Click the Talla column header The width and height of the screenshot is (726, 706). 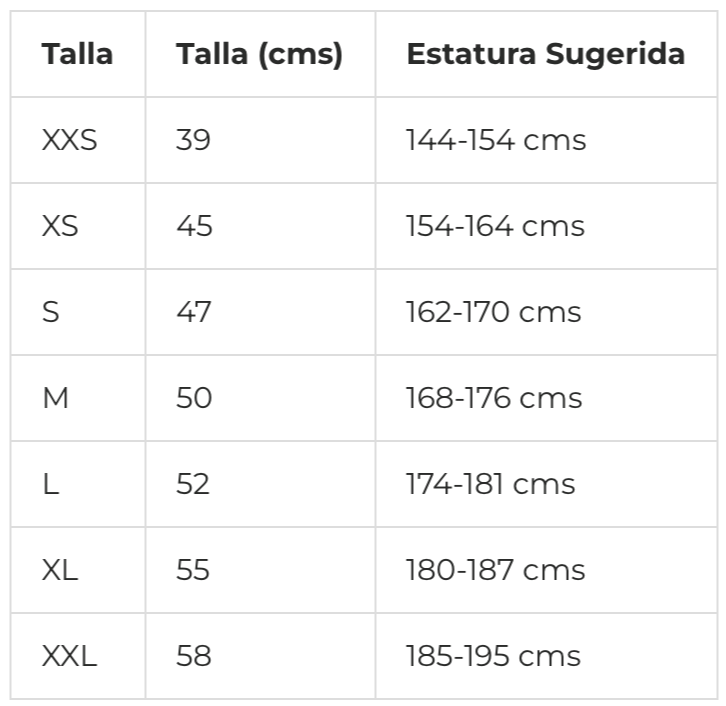(78, 54)
